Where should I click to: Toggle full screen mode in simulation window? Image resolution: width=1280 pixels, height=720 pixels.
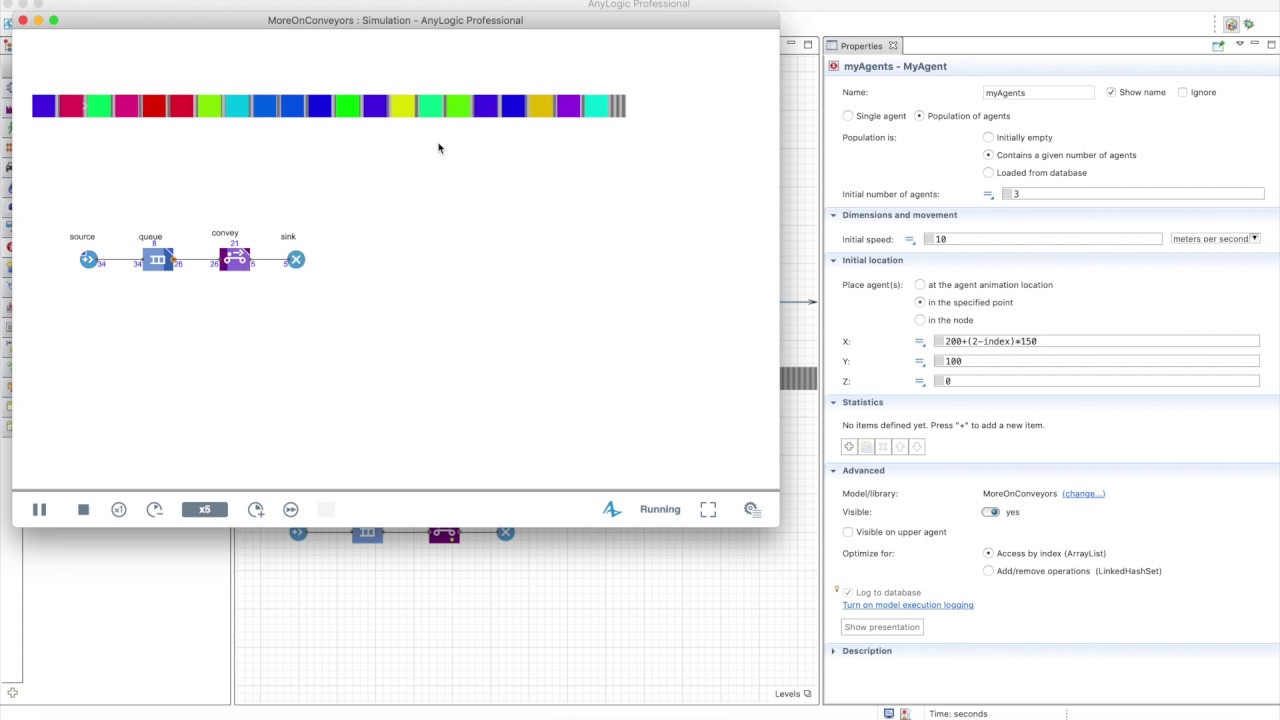coord(708,510)
